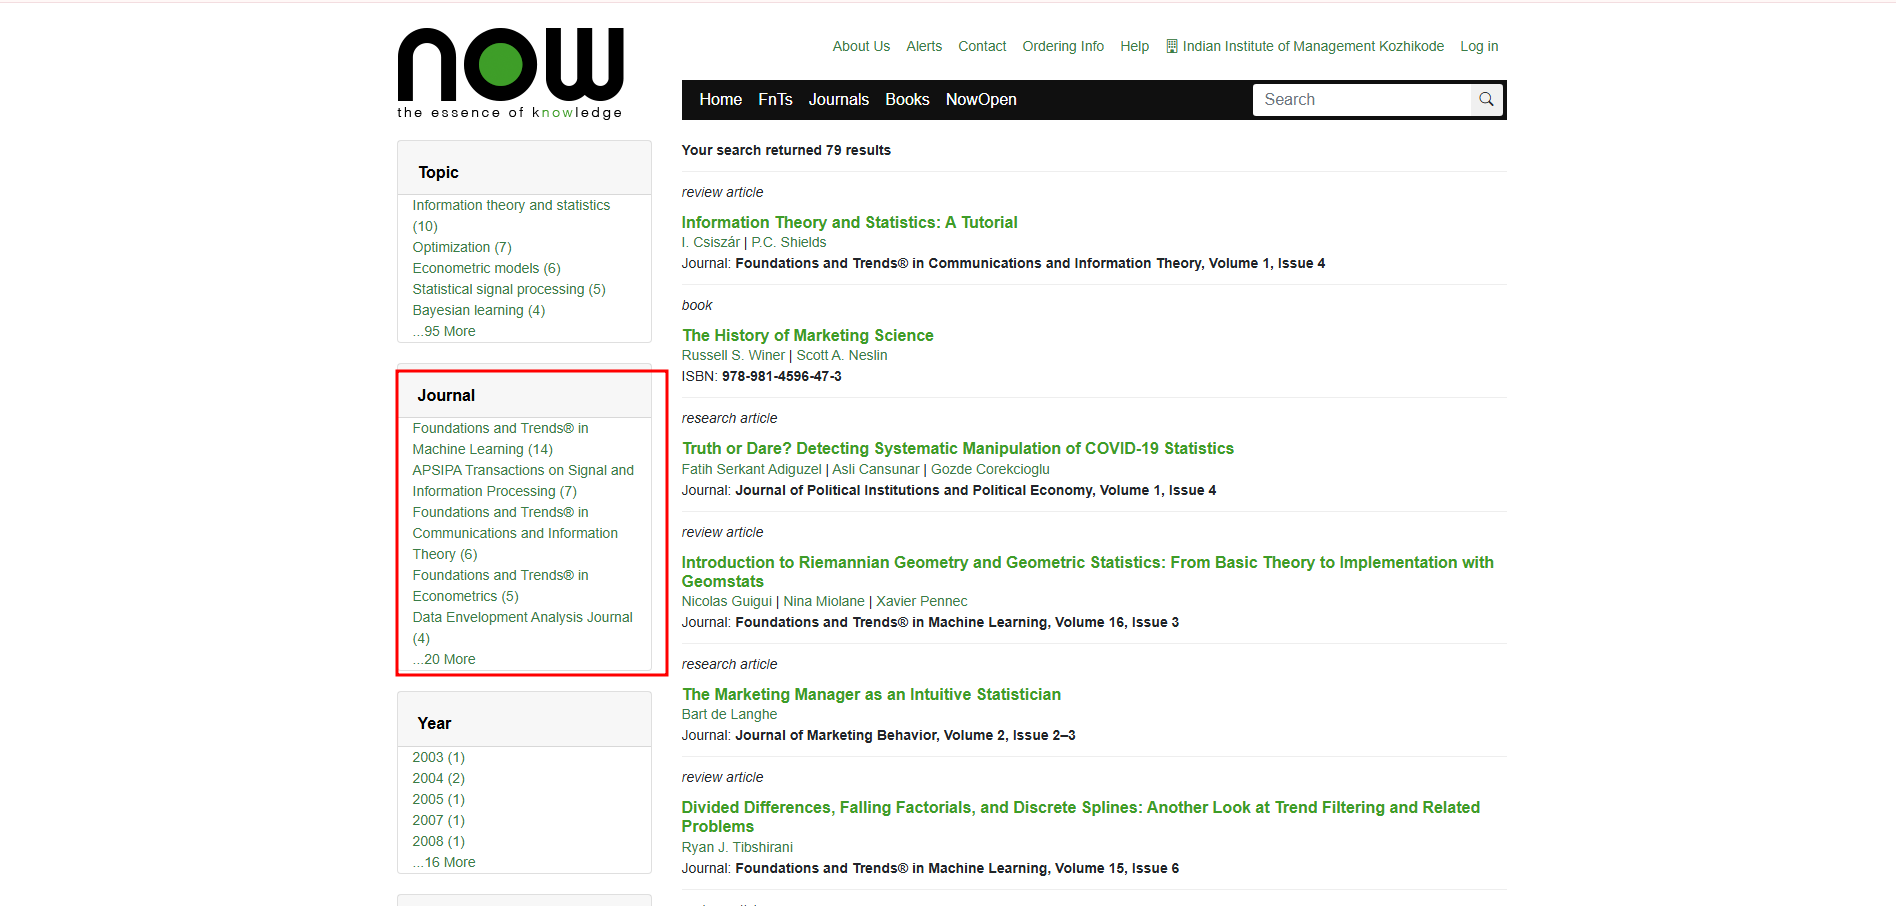This screenshot has width=1896, height=906.
Task: Open the Alerts link in header
Action: 923,46
